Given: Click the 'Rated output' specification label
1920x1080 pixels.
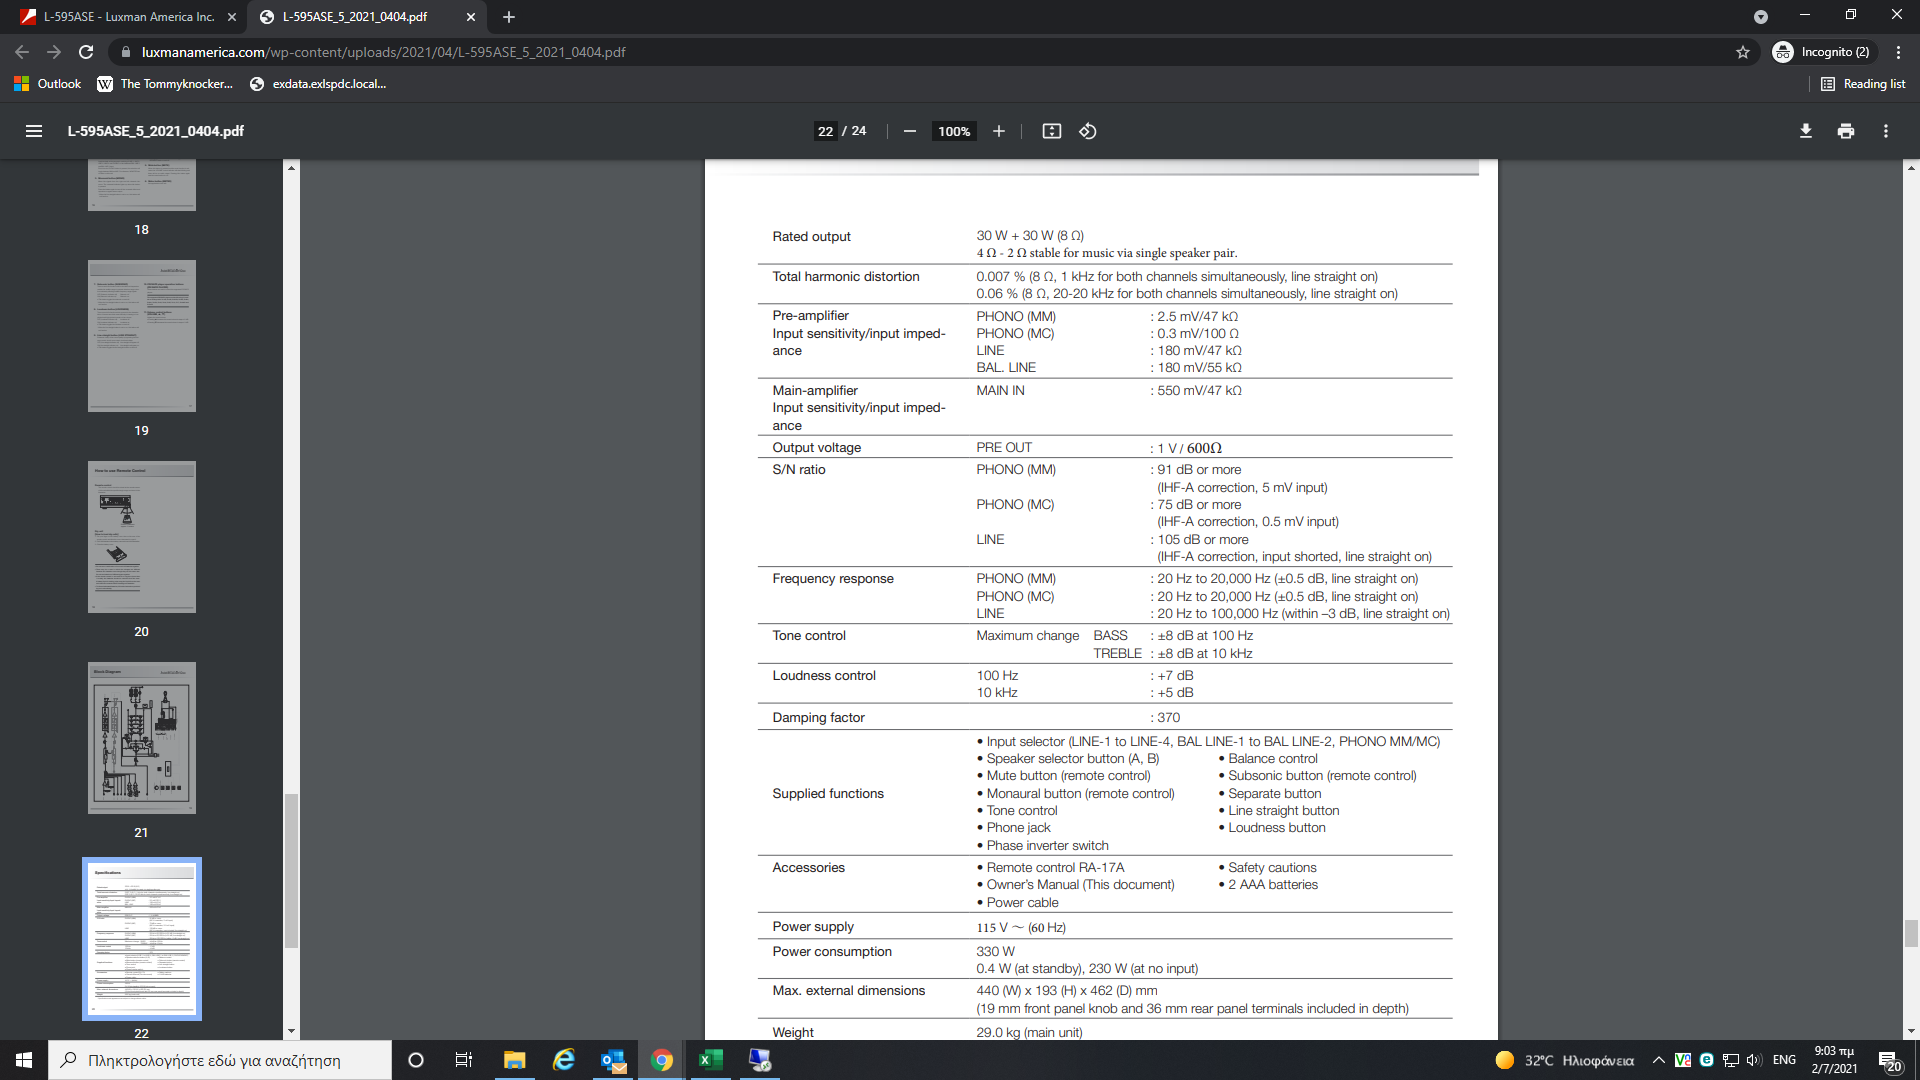Looking at the screenshot, I should tap(811, 237).
